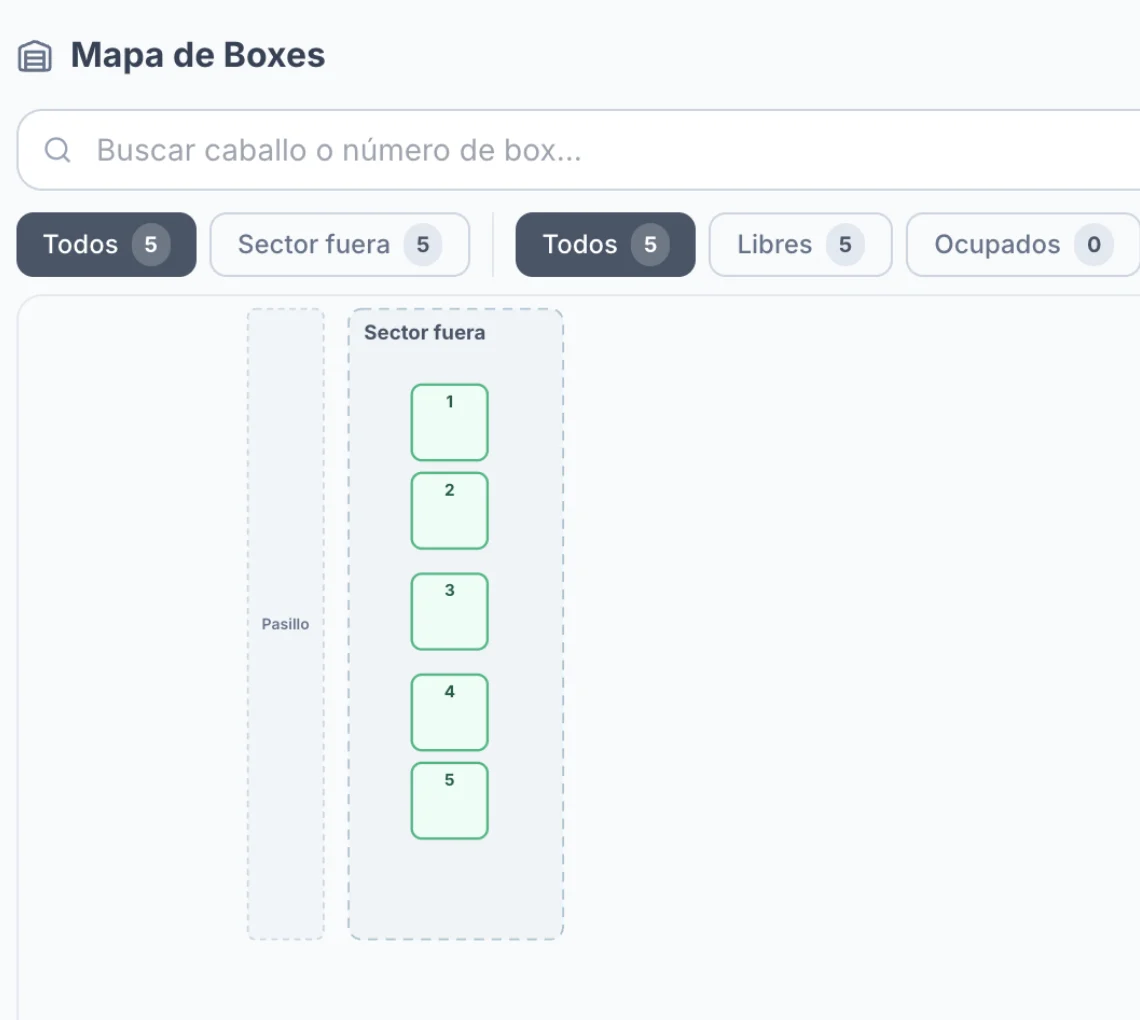
Task: Focus the Buscar caballo o número de box field
Action: [x=579, y=150]
